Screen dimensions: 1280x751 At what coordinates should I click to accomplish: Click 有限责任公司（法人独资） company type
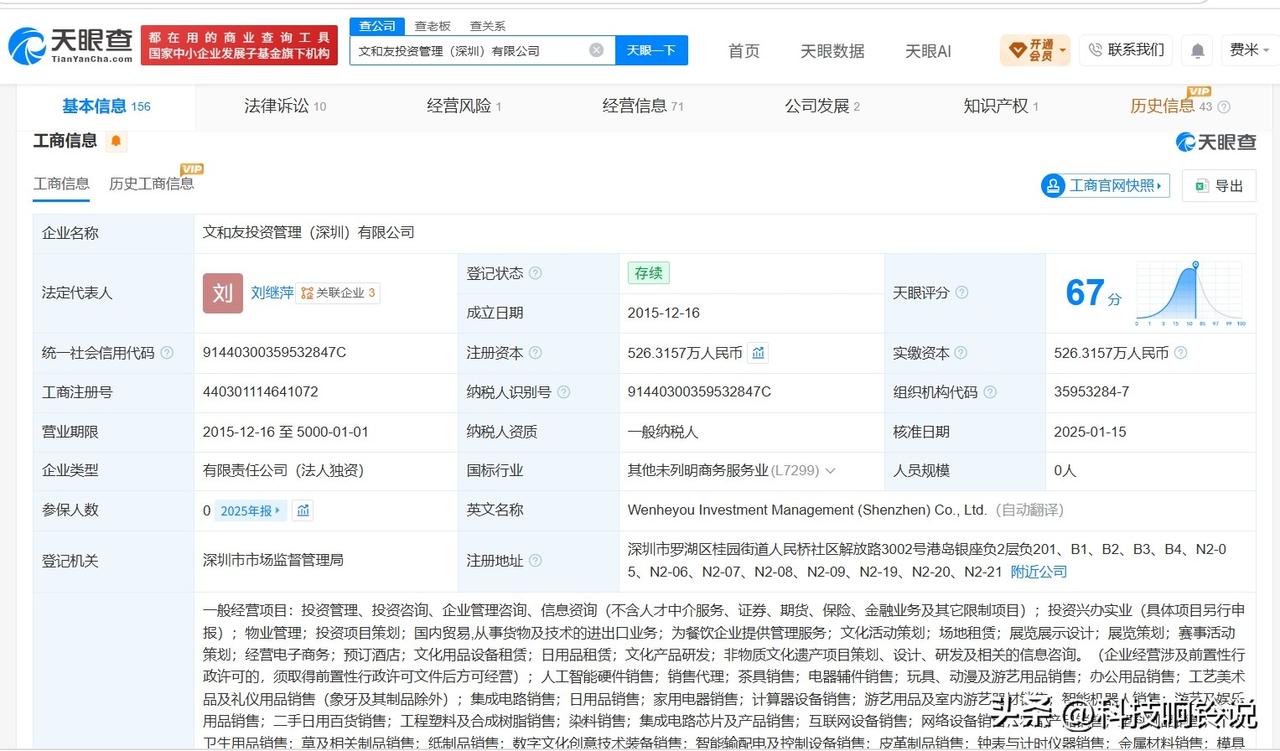tap(283, 470)
